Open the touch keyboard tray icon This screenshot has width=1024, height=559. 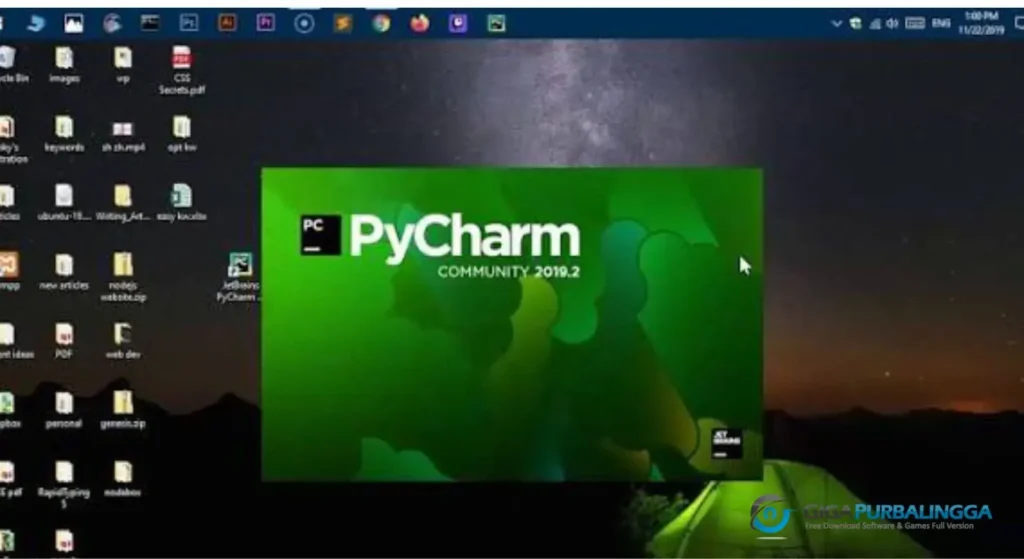tap(915, 24)
